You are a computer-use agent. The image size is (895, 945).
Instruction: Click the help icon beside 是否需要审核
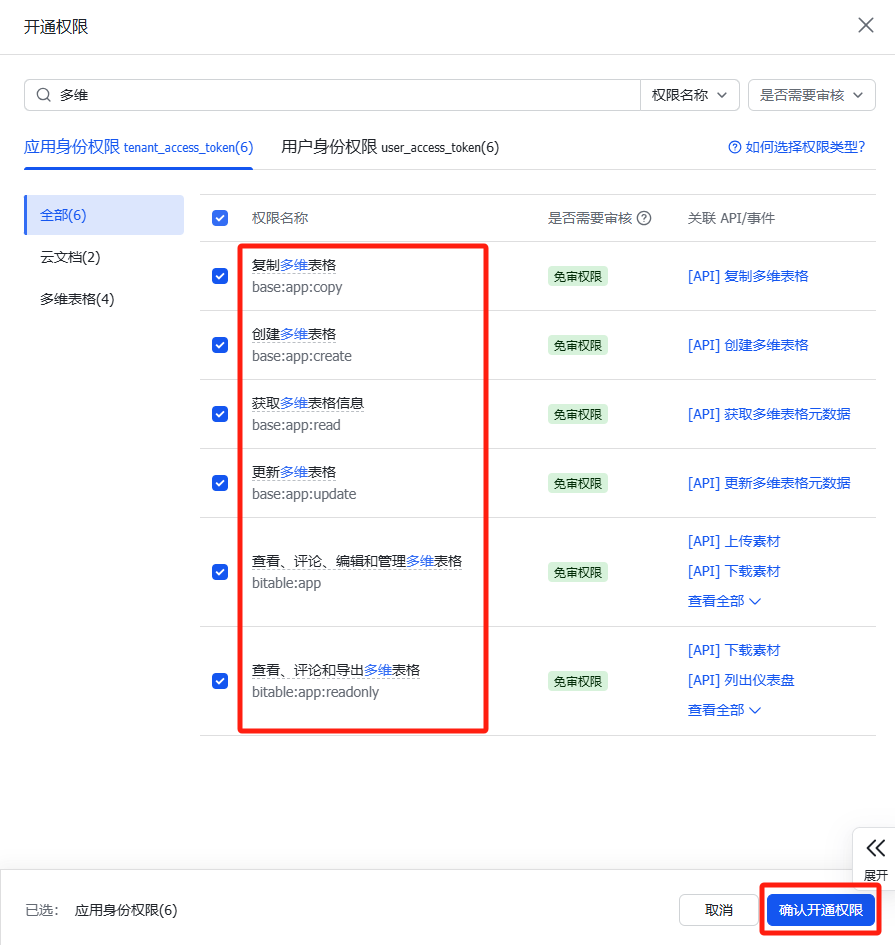pyautogui.click(x=644, y=218)
